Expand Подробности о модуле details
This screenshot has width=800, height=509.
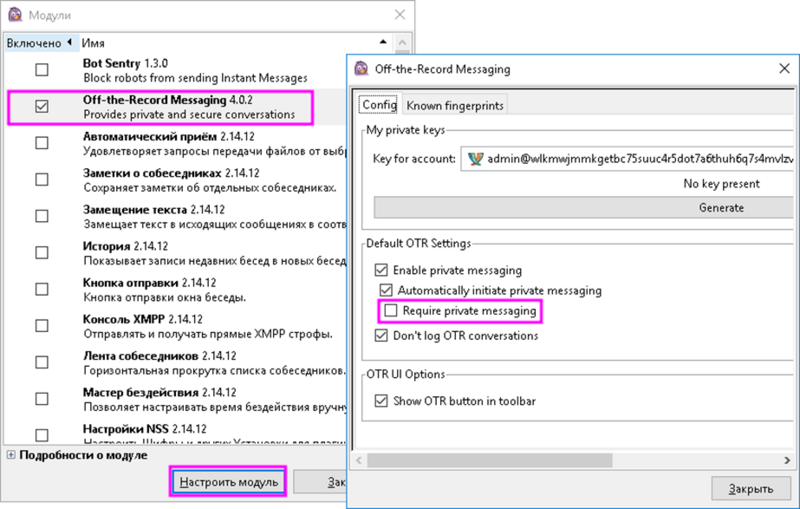click(11, 455)
